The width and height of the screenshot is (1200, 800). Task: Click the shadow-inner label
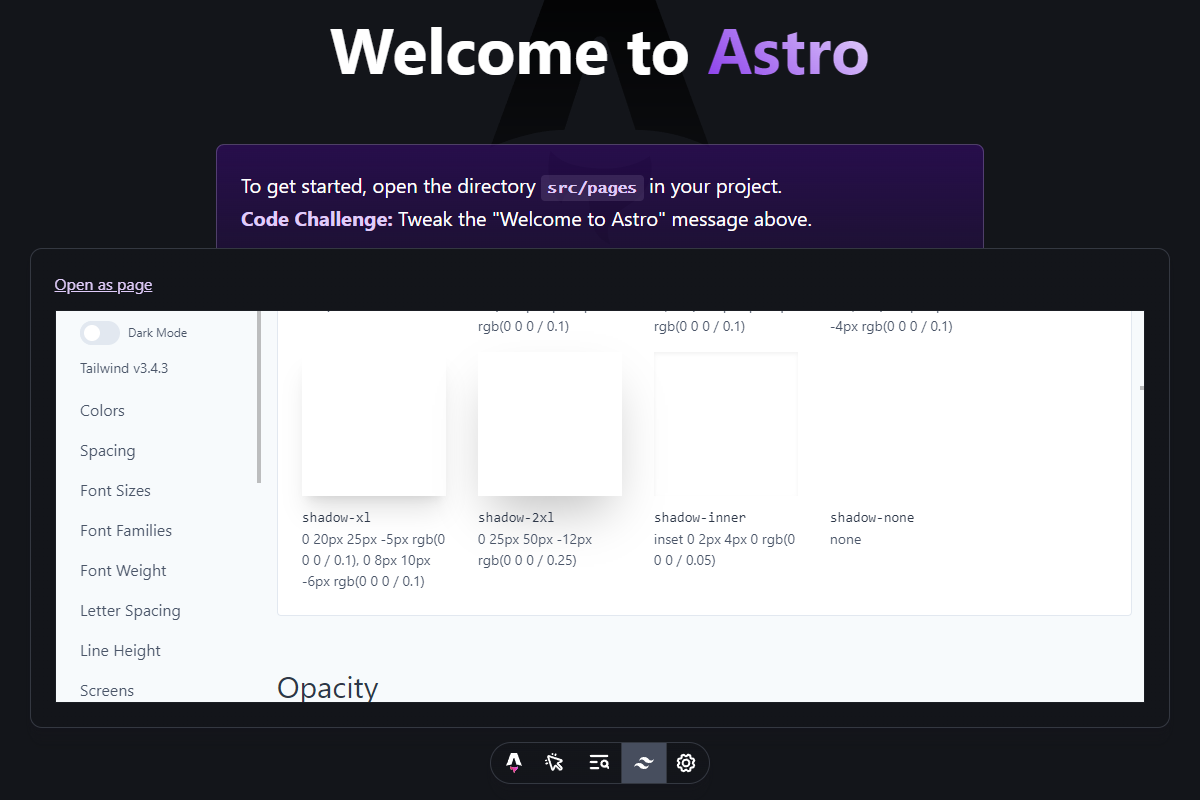click(x=700, y=518)
